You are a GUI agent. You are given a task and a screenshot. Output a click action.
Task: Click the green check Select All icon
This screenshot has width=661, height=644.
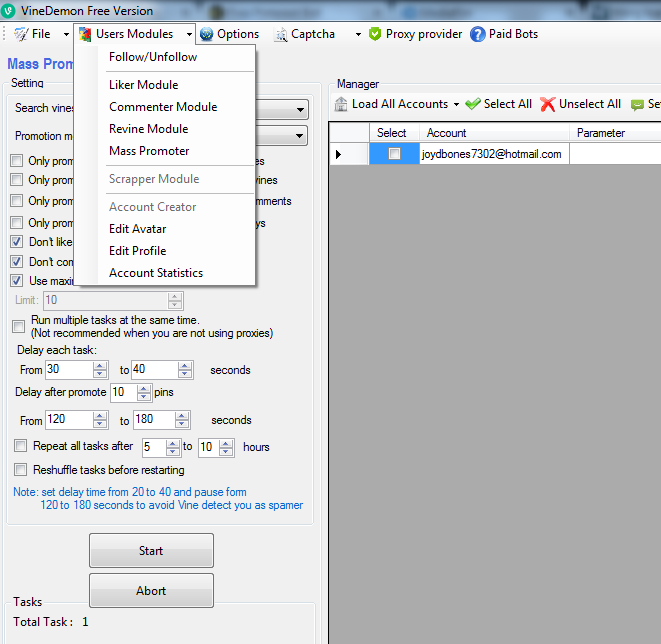coord(473,104)
